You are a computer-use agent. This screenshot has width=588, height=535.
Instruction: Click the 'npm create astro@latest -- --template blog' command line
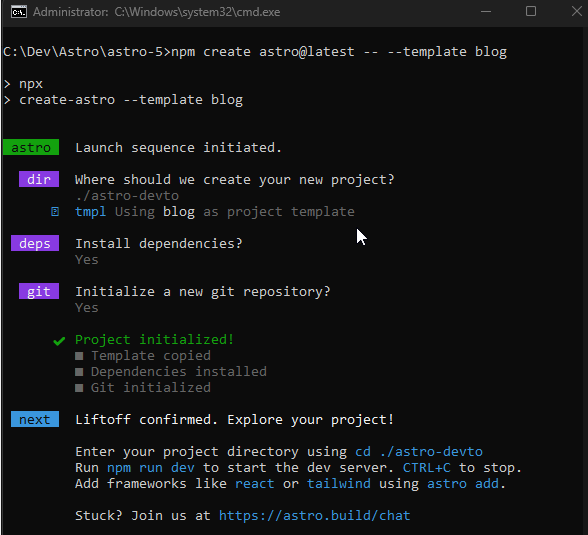[x=339, y=51]
